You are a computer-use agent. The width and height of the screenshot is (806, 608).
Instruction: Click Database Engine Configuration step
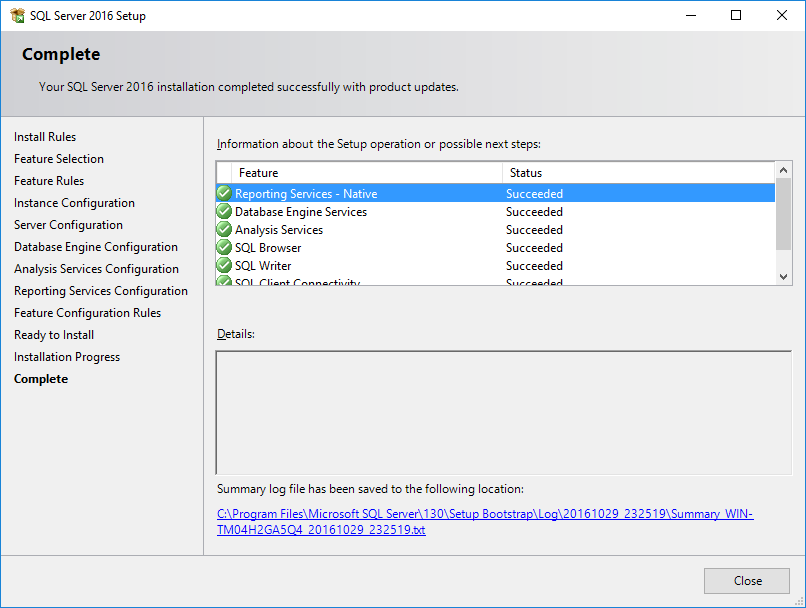(96, 247)
